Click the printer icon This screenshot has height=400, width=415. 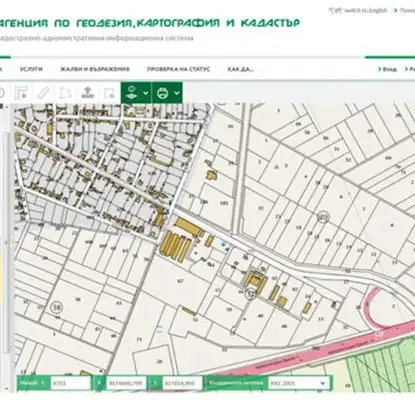163,93
